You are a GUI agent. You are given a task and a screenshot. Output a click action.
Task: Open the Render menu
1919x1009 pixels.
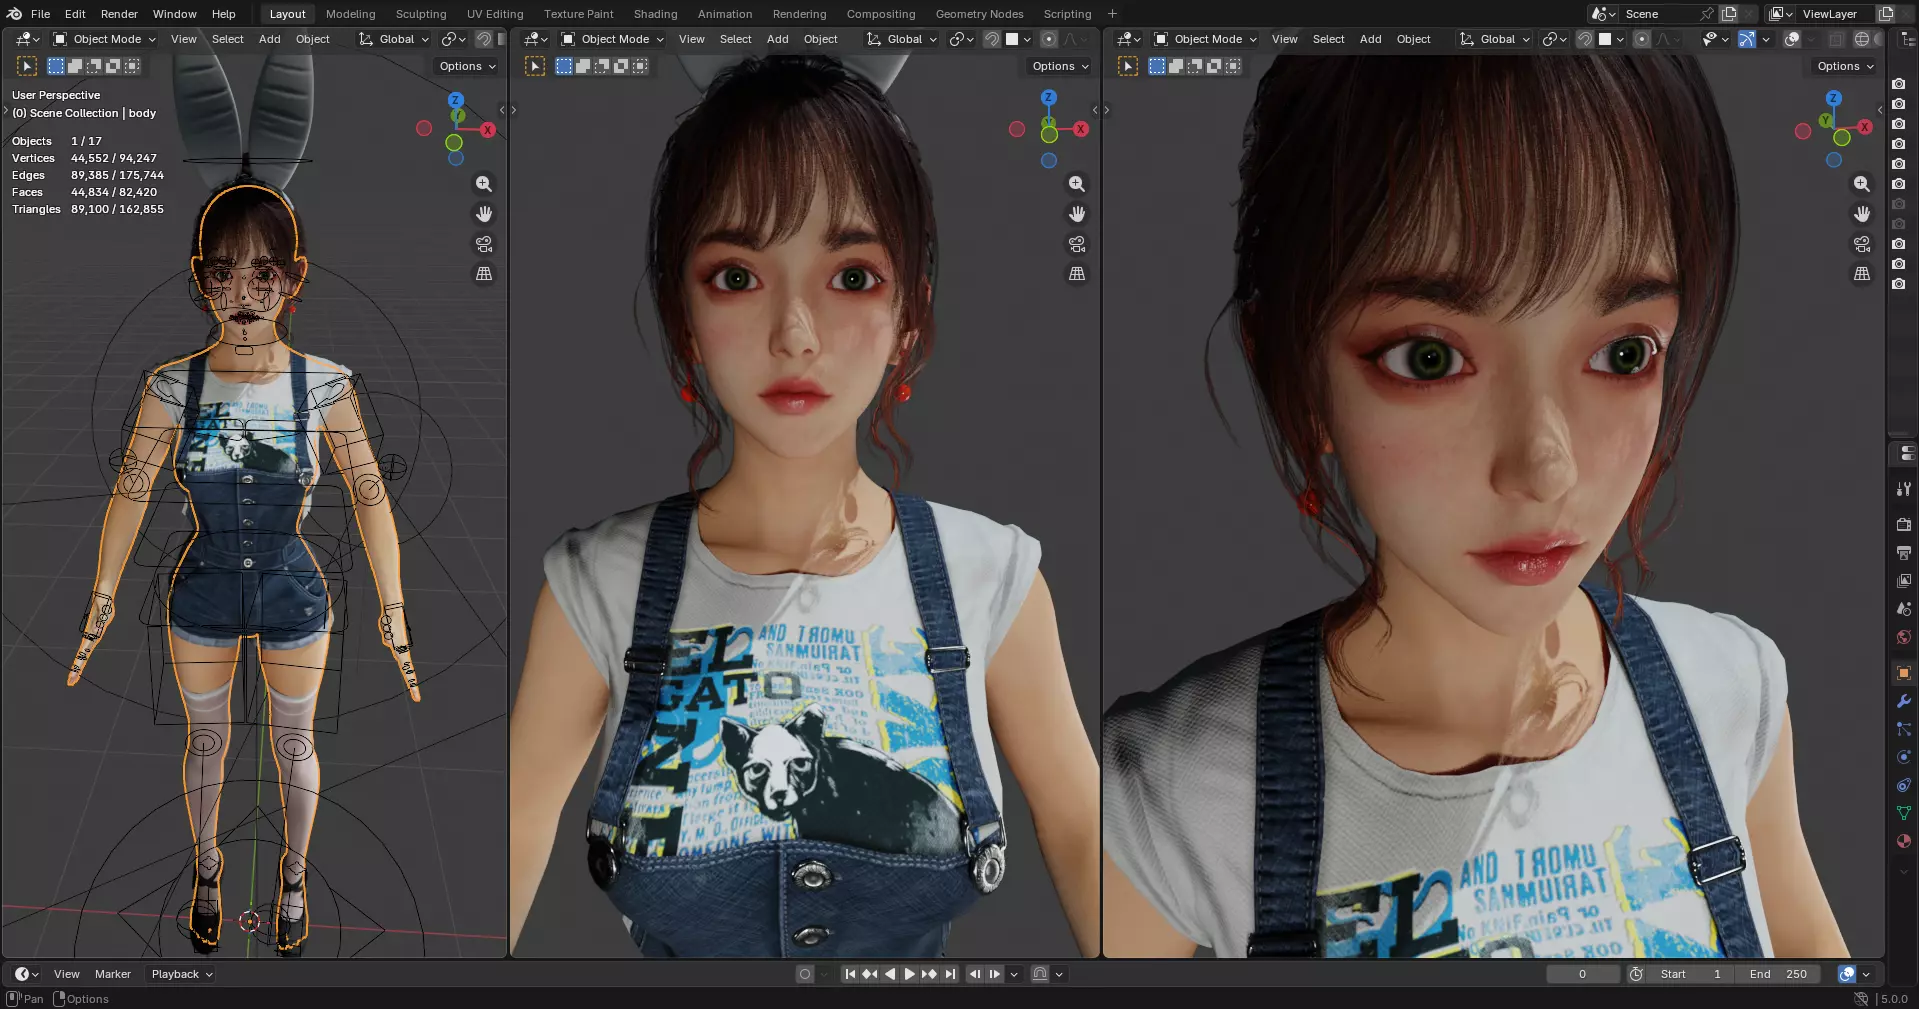click(x=119, y=14)
